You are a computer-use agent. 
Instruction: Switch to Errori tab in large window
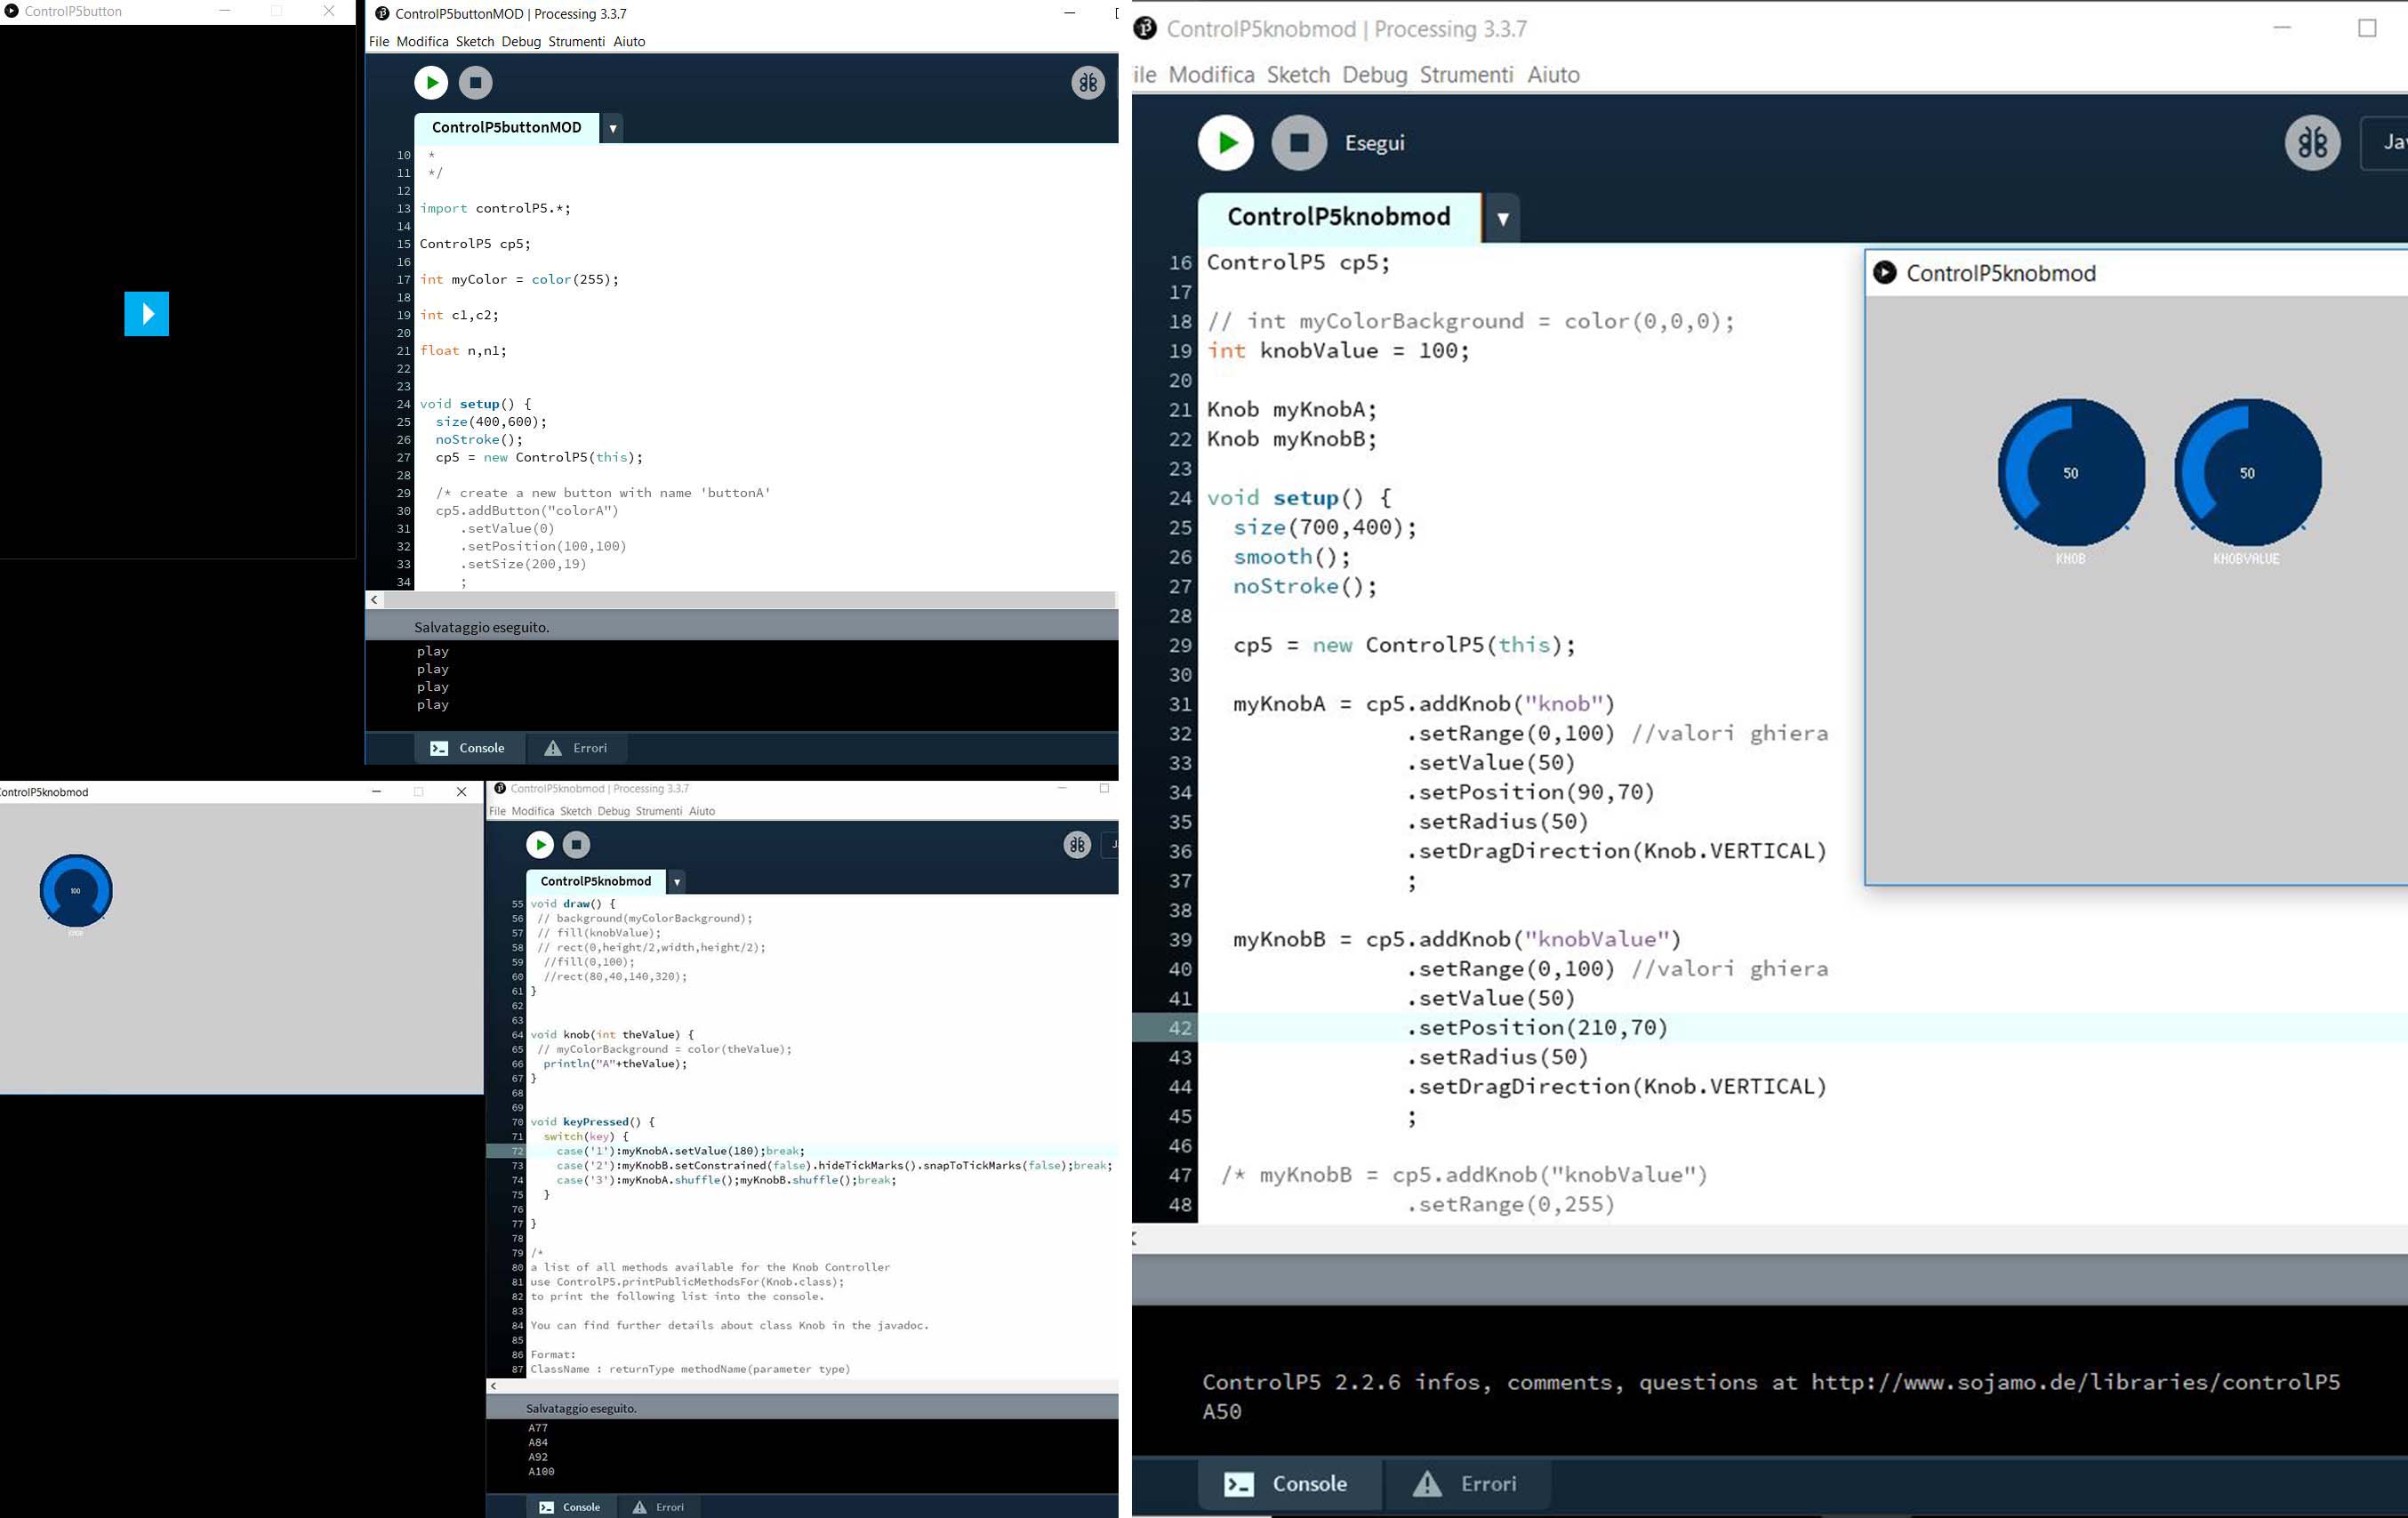(x=1467, y=1484)
